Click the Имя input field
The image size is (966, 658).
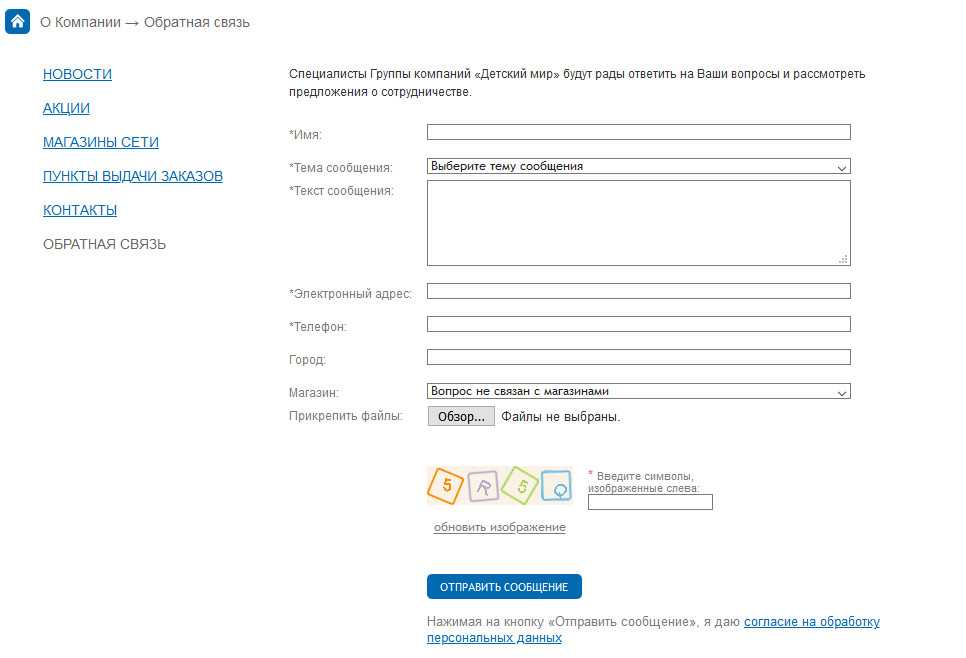tap(638, 132)
